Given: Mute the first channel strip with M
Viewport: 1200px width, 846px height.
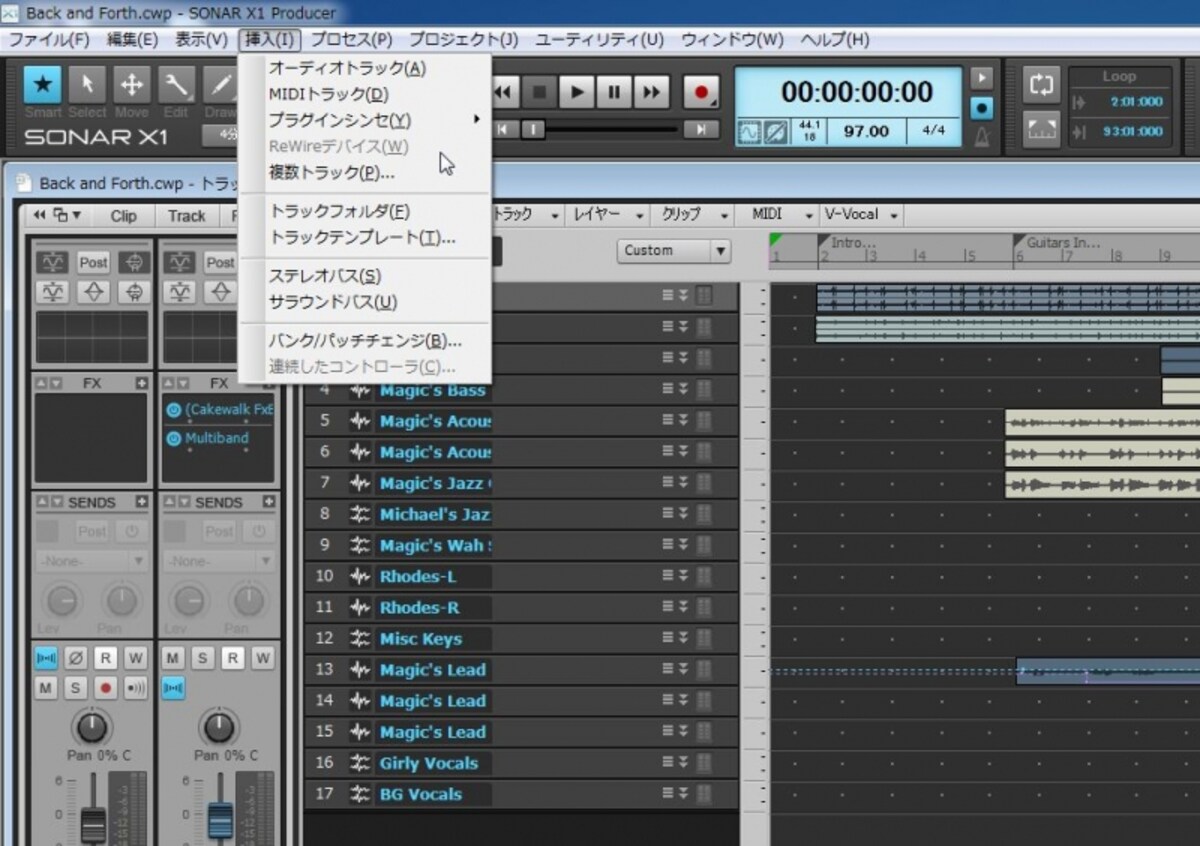Looking at the screenshot, I should (46, 688).
